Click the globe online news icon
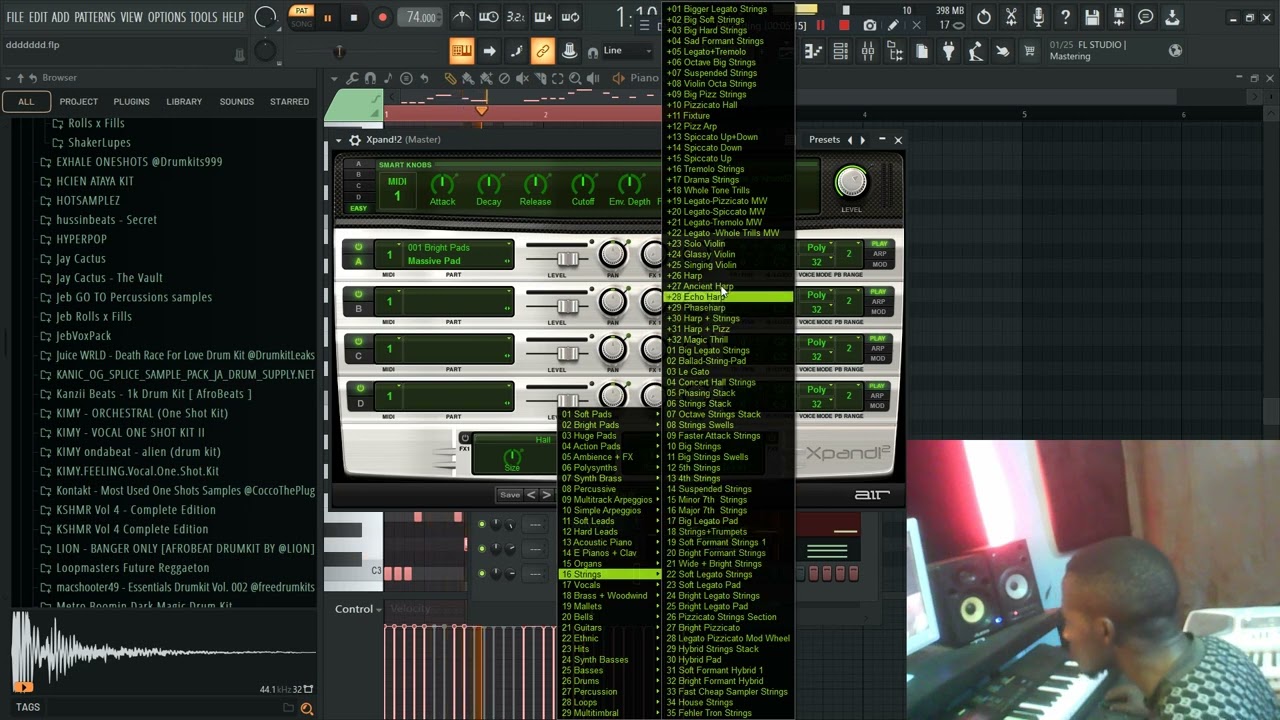 point(1175,50)
